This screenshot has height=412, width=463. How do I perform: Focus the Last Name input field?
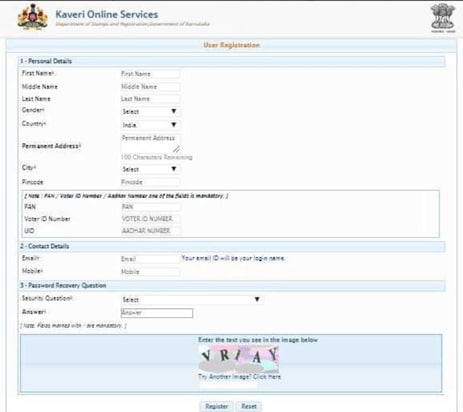point(150,99)
